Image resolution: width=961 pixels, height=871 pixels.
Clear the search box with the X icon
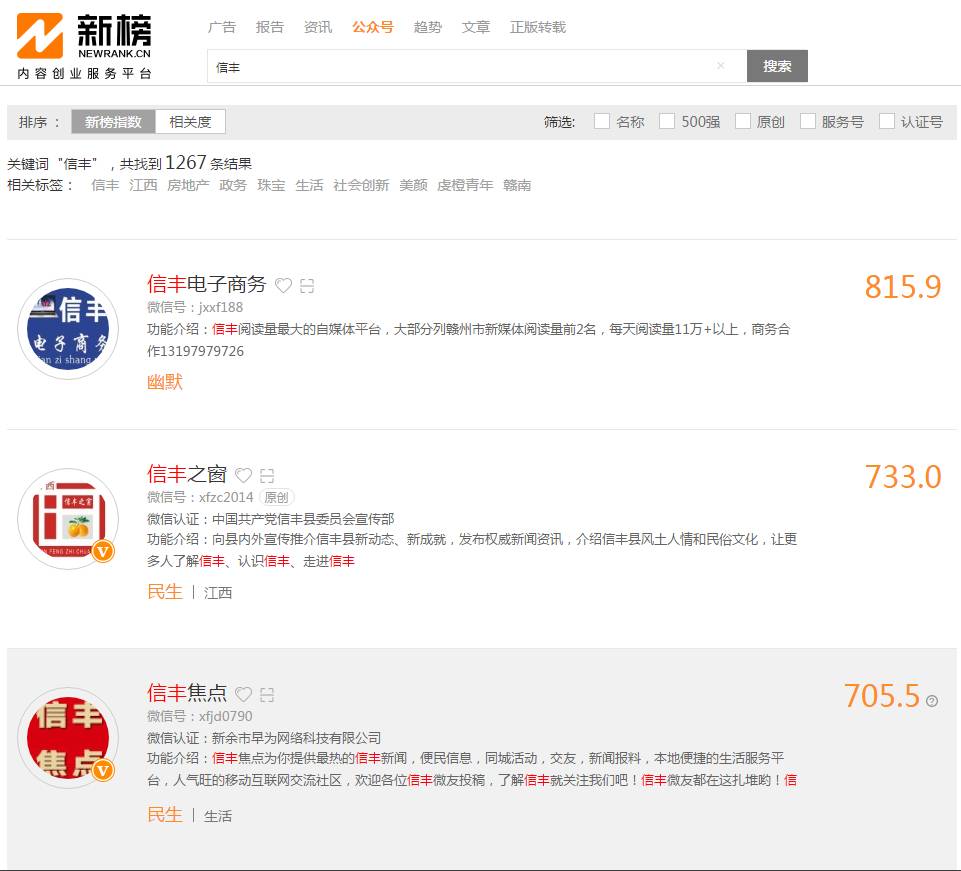(721, 66)
